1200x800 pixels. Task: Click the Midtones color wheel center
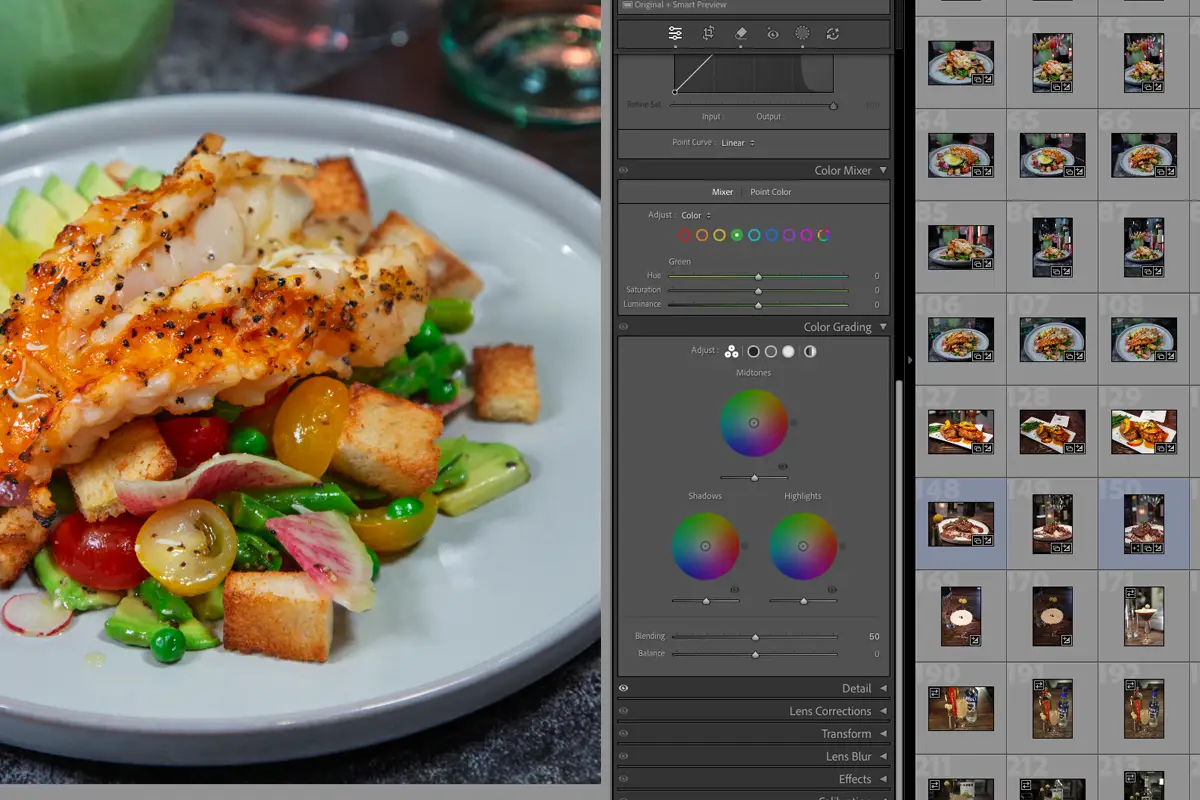click(754, 423)
